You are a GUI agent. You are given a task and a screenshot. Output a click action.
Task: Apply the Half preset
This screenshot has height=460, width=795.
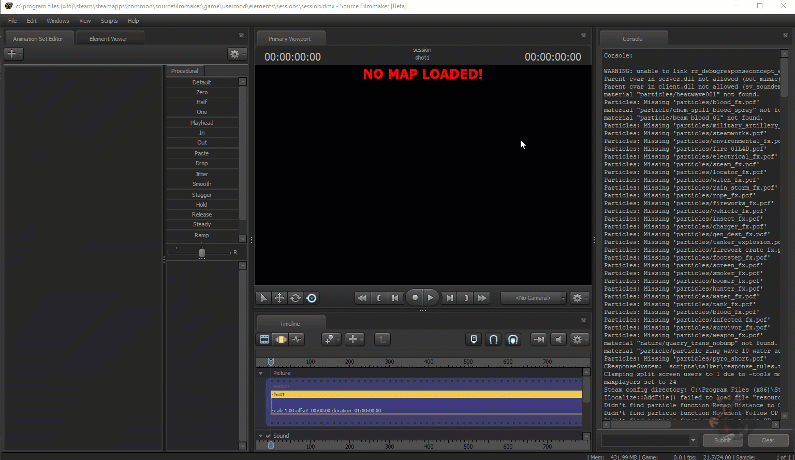(202, 102)
